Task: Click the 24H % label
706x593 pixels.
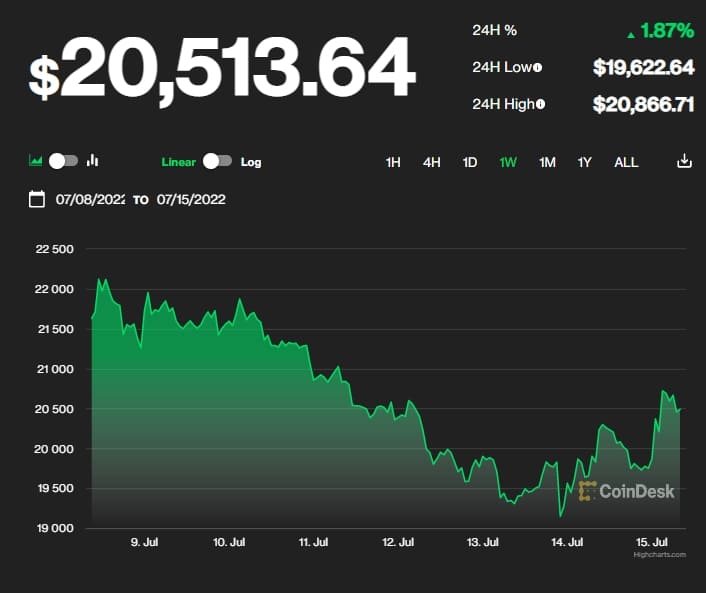Action: 494,31
